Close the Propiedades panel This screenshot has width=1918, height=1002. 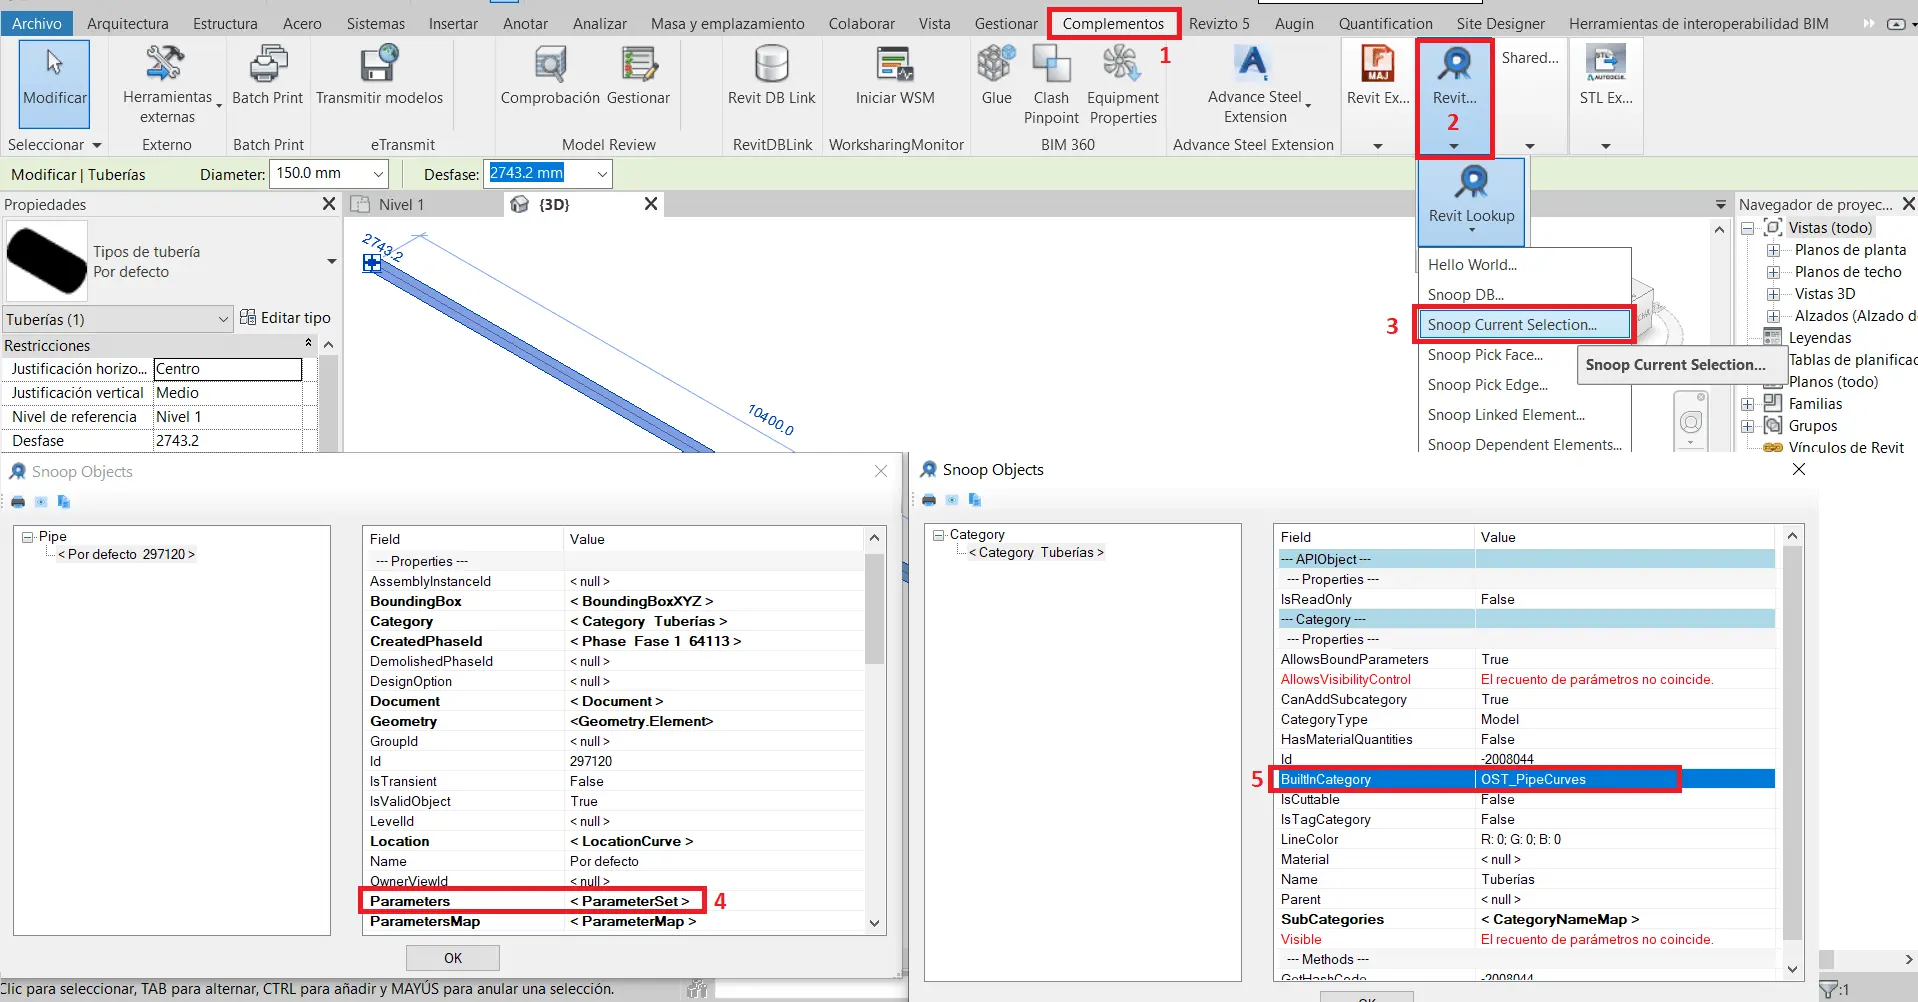[x=329, y=204]
